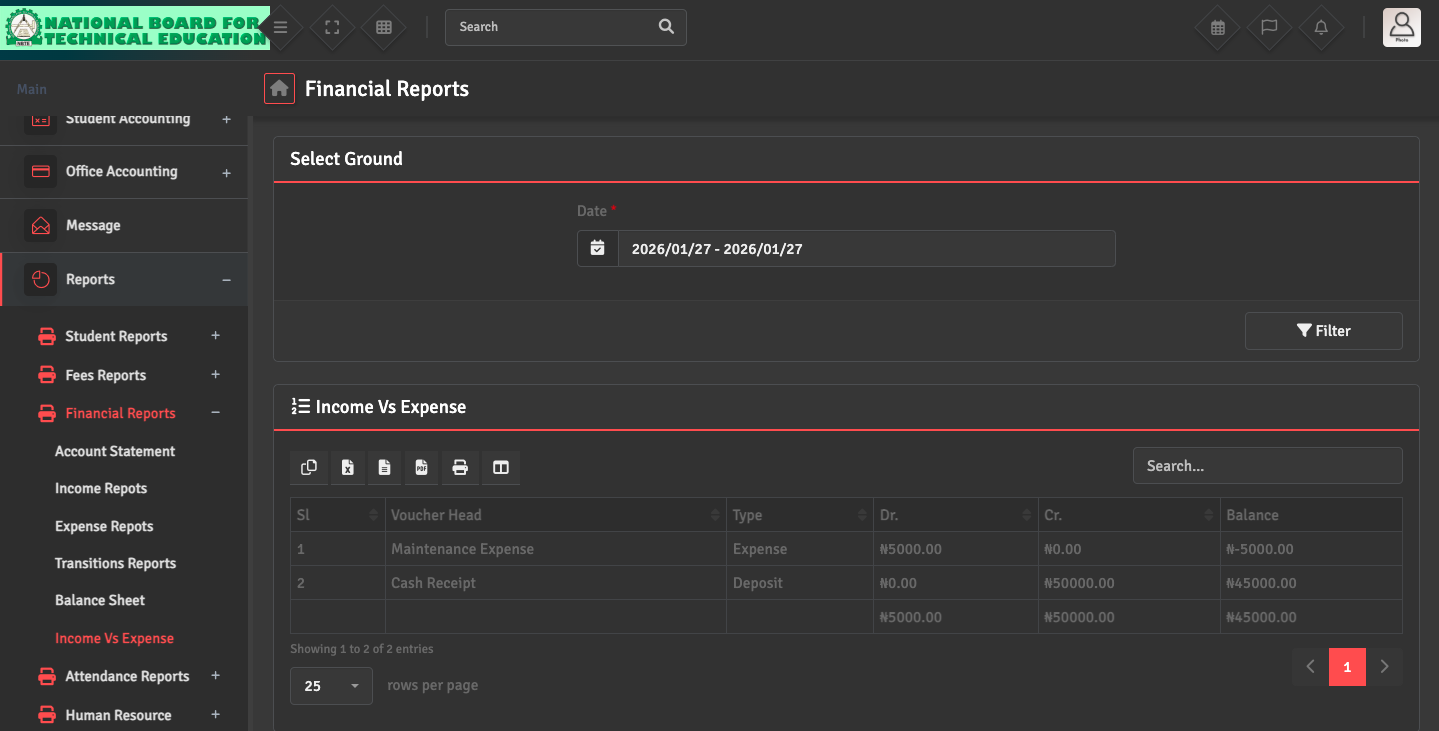The height and width of the screenshot is (731, 1439).
Task: Export table to Excel icon
Action: [347, 467]
